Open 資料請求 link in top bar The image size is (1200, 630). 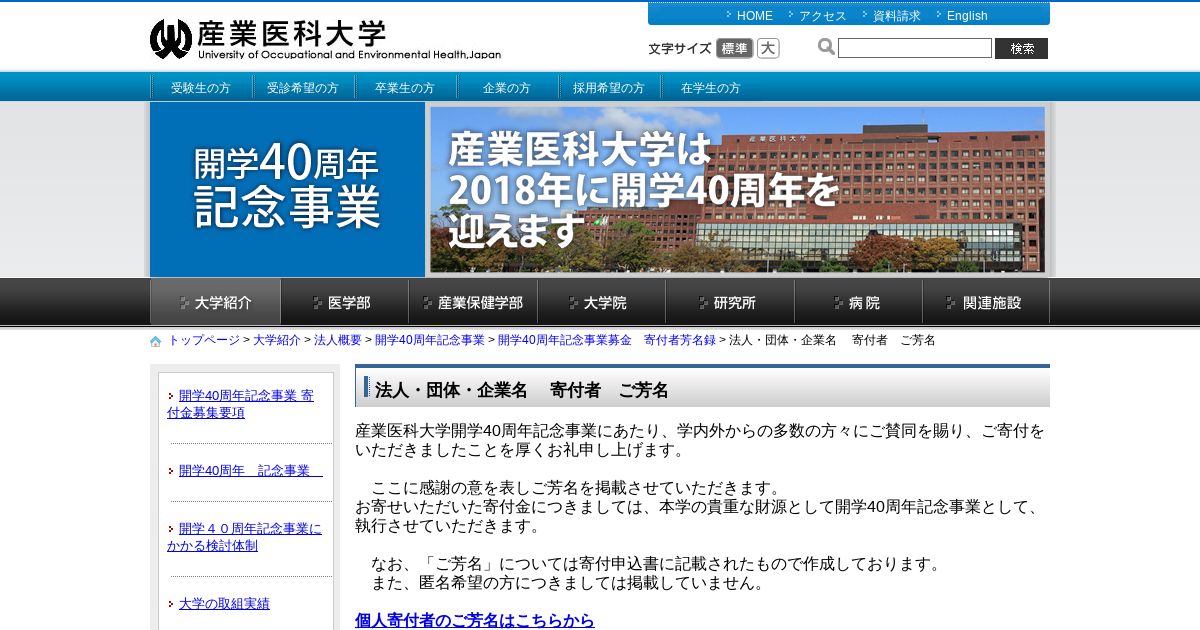point(897,16)
